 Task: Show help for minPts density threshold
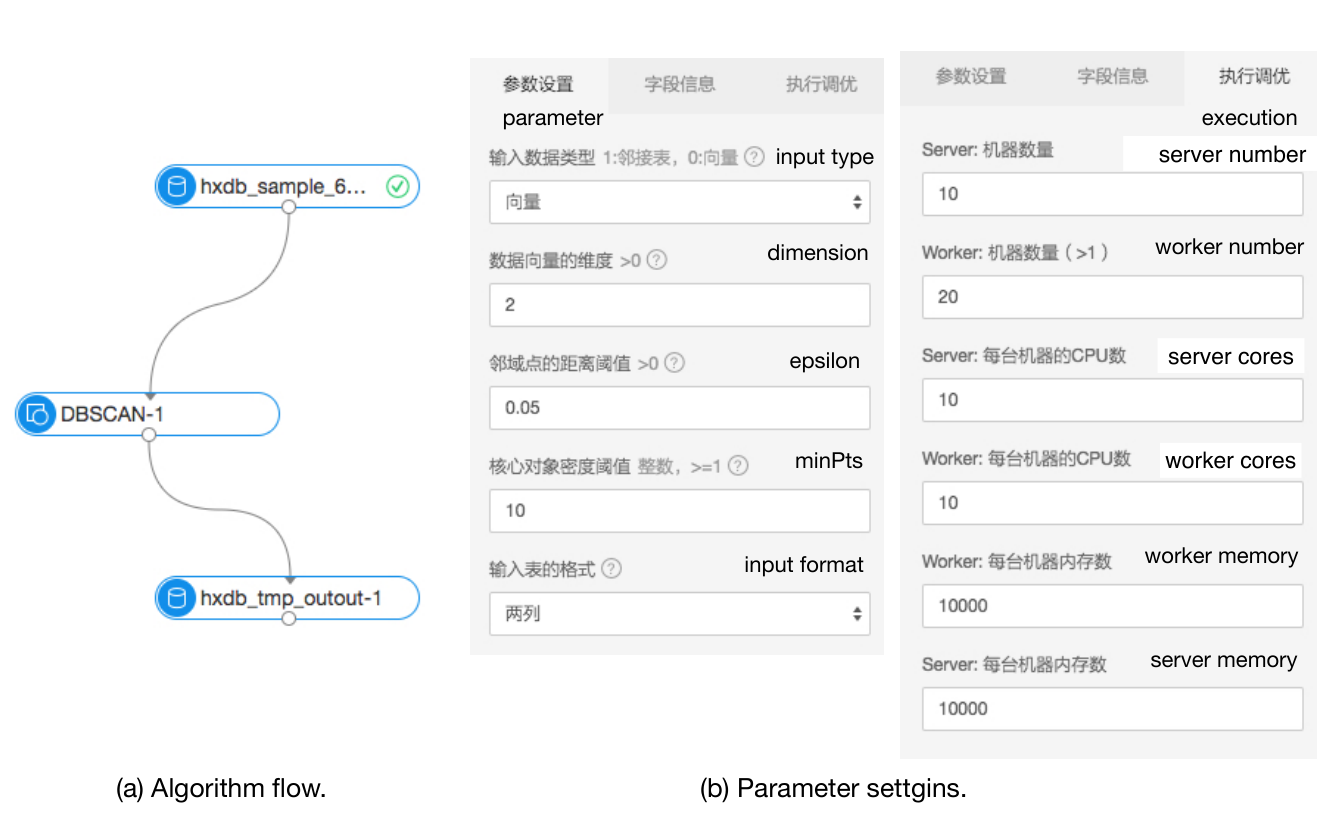(x=738, y=466)
